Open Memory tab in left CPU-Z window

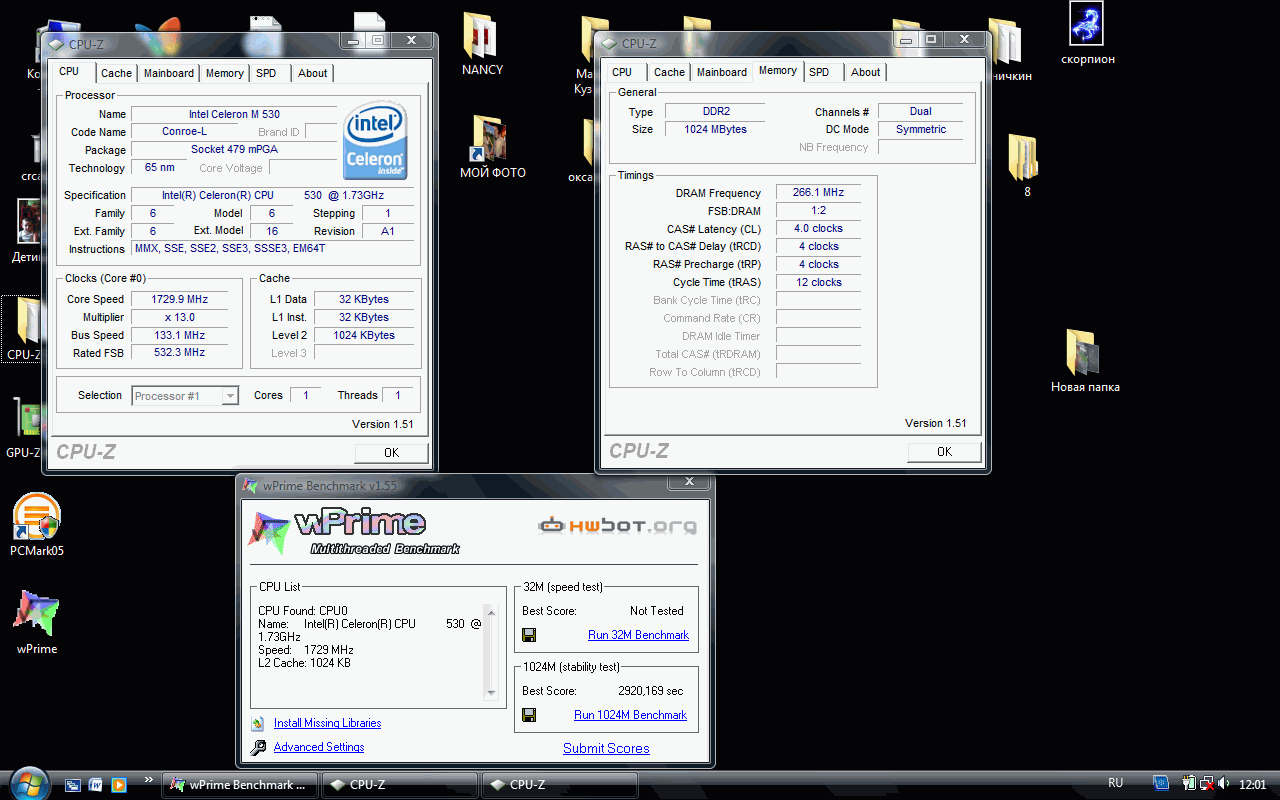(x=225, y=73)
